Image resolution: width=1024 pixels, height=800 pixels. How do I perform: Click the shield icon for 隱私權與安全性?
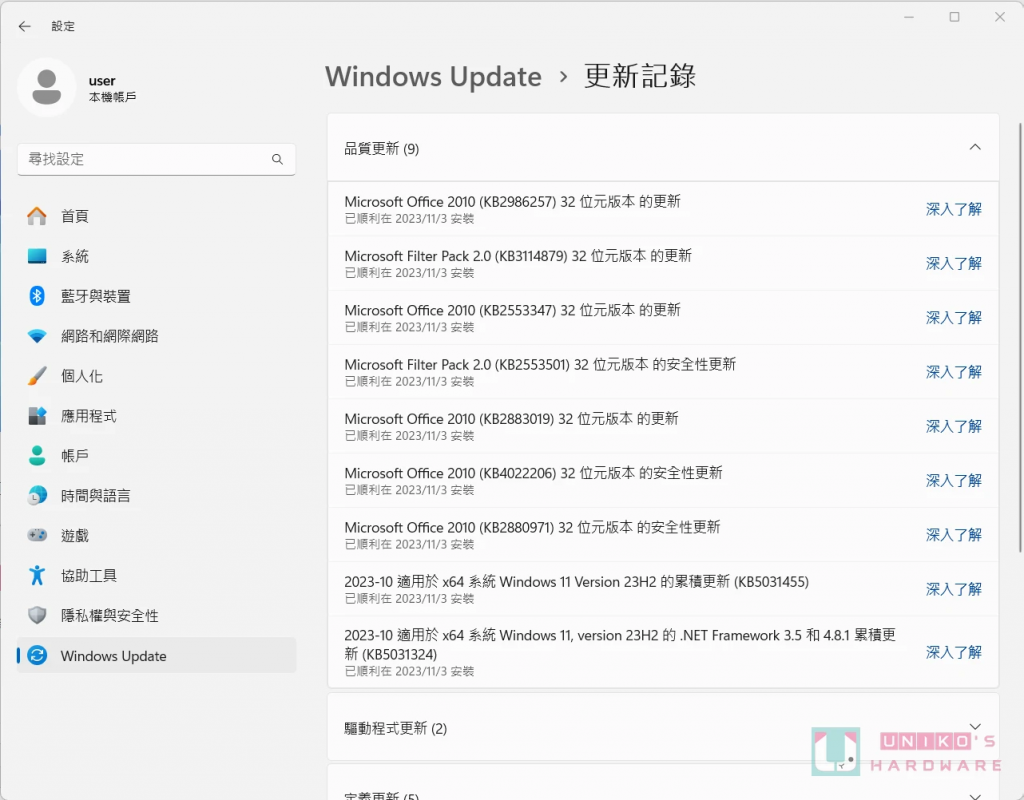click(x=37, y=615)
